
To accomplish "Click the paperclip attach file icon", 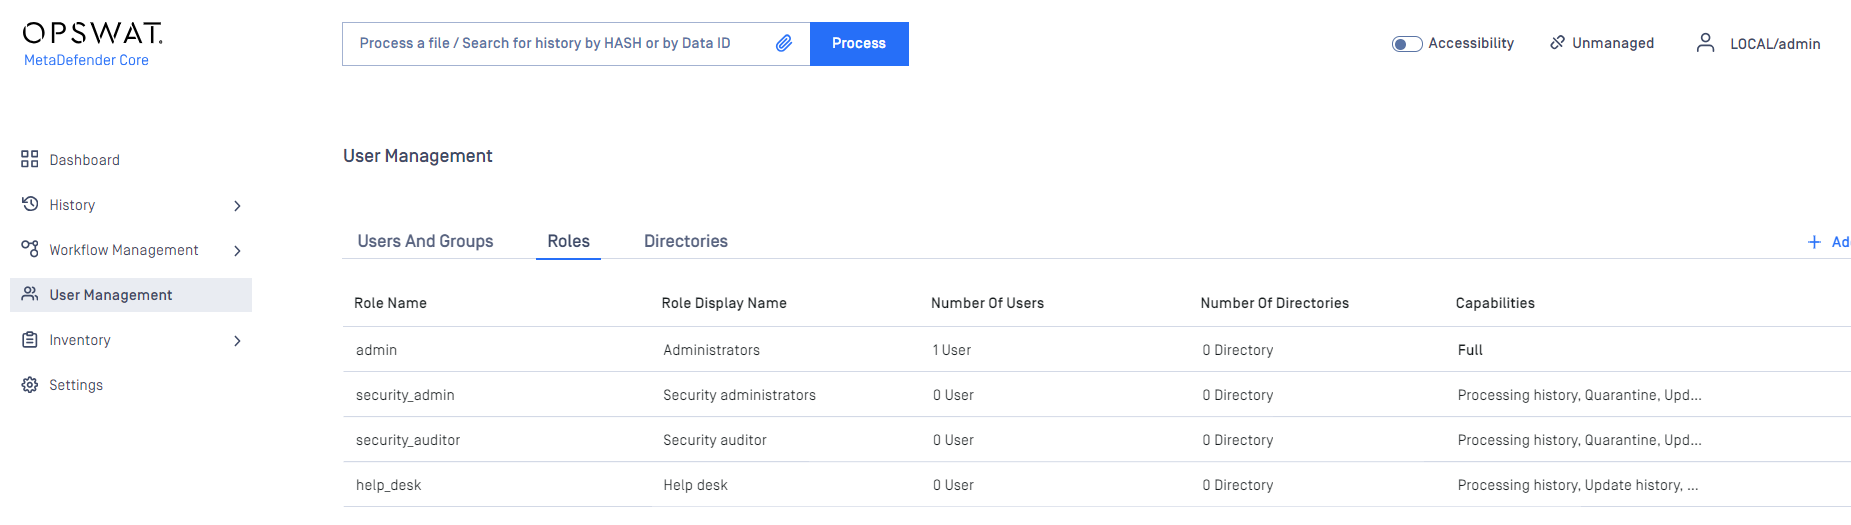I will pos(784,43).
